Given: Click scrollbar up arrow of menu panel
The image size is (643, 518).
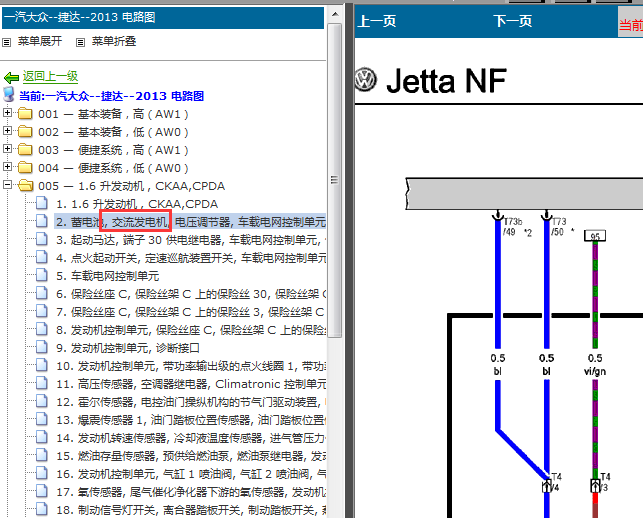Looking at the screenshot, I should point(335,14).
